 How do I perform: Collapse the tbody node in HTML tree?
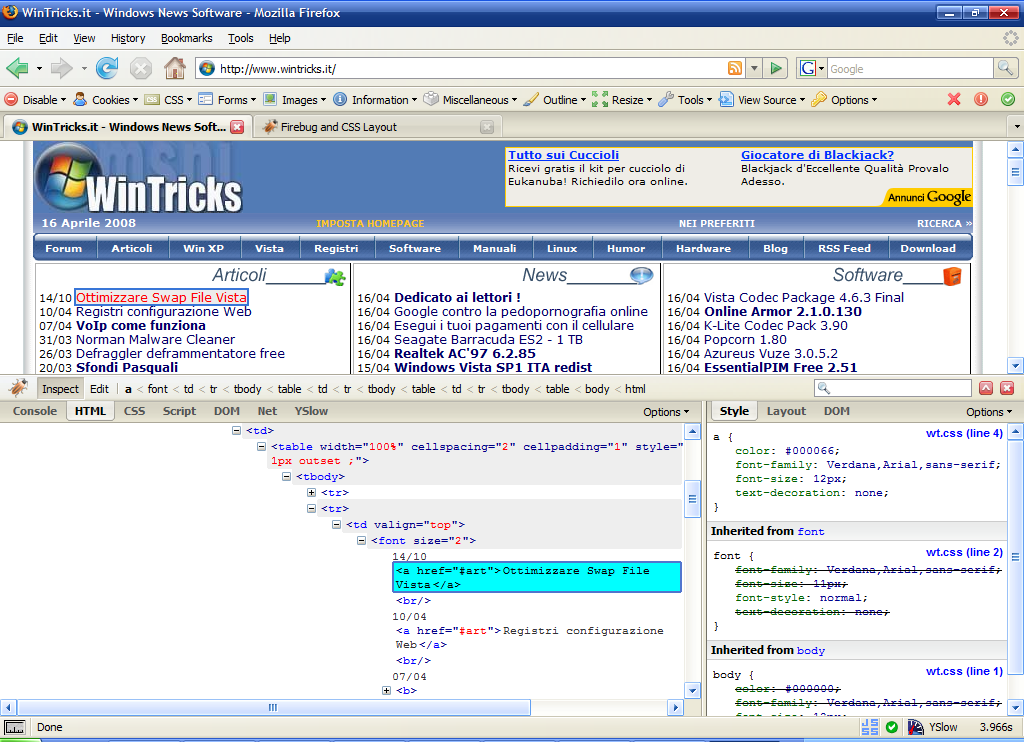286,477
